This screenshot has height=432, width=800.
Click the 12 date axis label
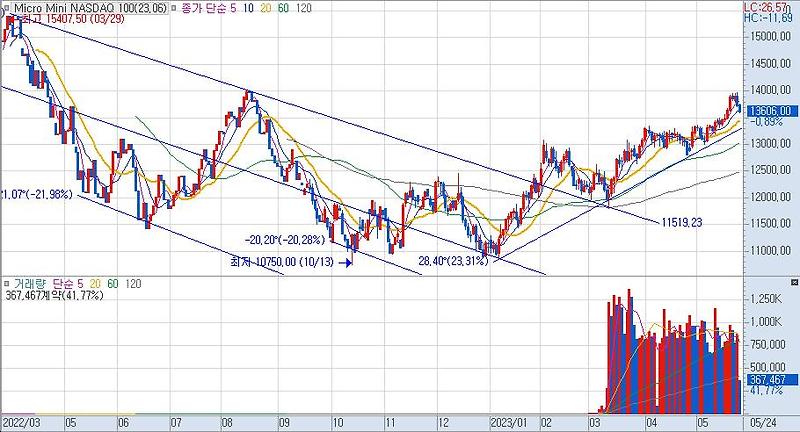click(x=443, y=423)
